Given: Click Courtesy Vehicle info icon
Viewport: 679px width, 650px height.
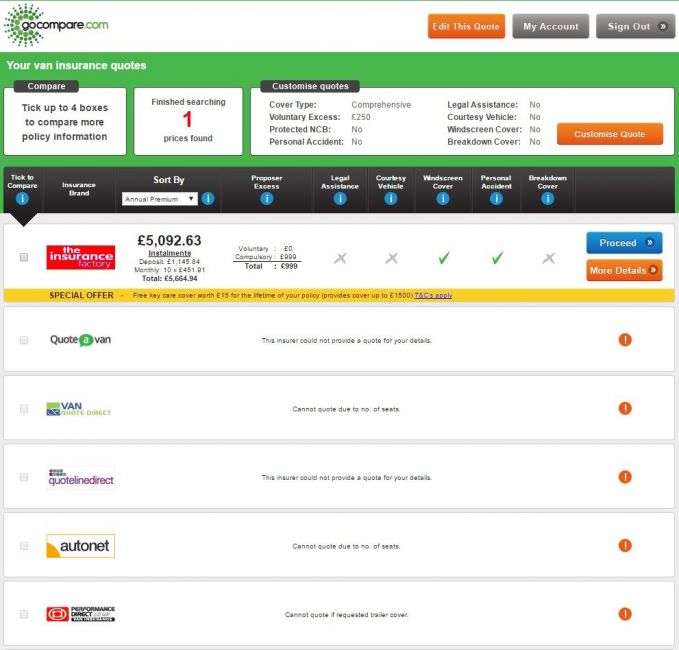Looking at the screenshot, I should click(x=391, y=199).
